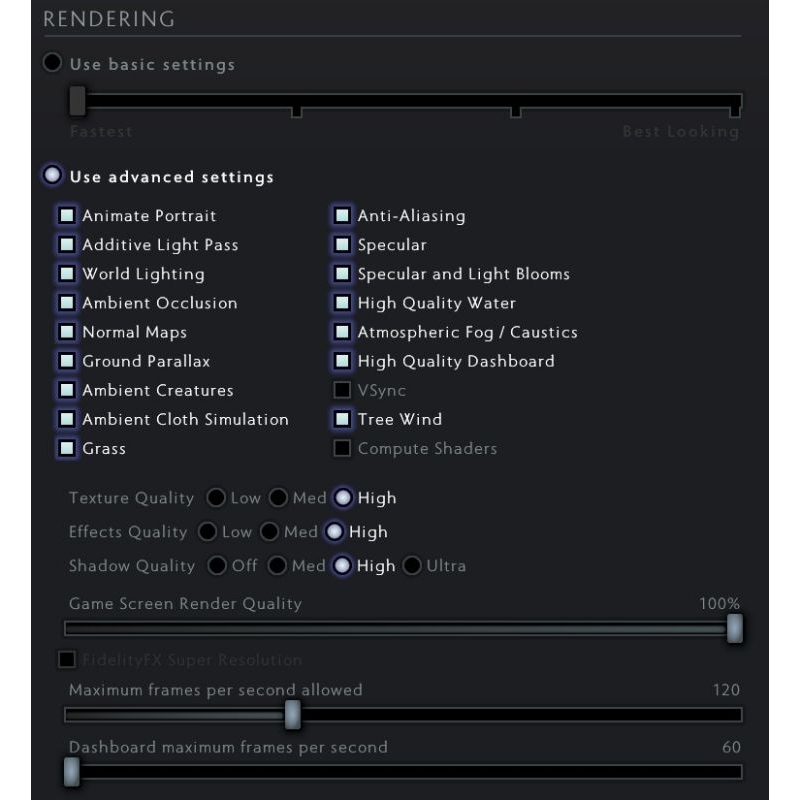
Task: Turn Shadow Quality Off
Action: pyautogui.click(x=217, y=565)
